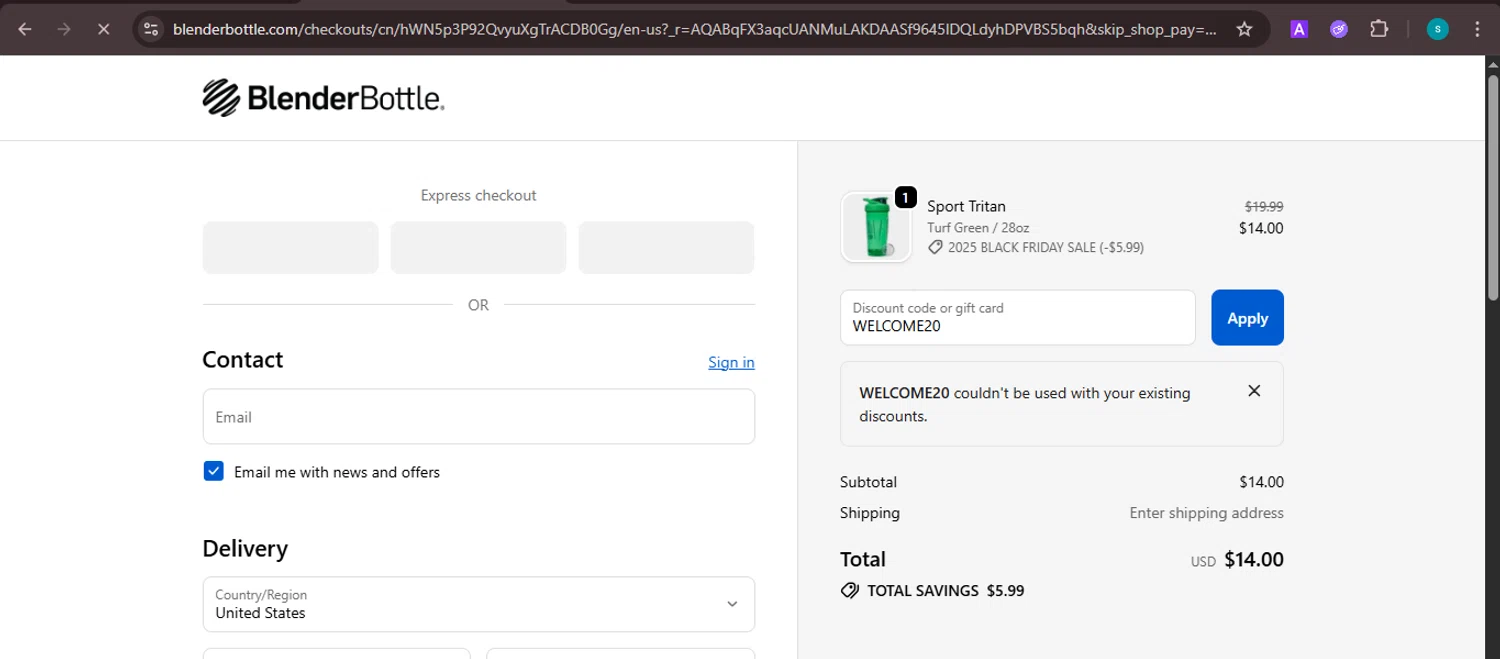This screenshot has height=659, width=1500.
Task: Click the tag icon next to TOTAL SAVINGS
Action: tap(850, 591)
